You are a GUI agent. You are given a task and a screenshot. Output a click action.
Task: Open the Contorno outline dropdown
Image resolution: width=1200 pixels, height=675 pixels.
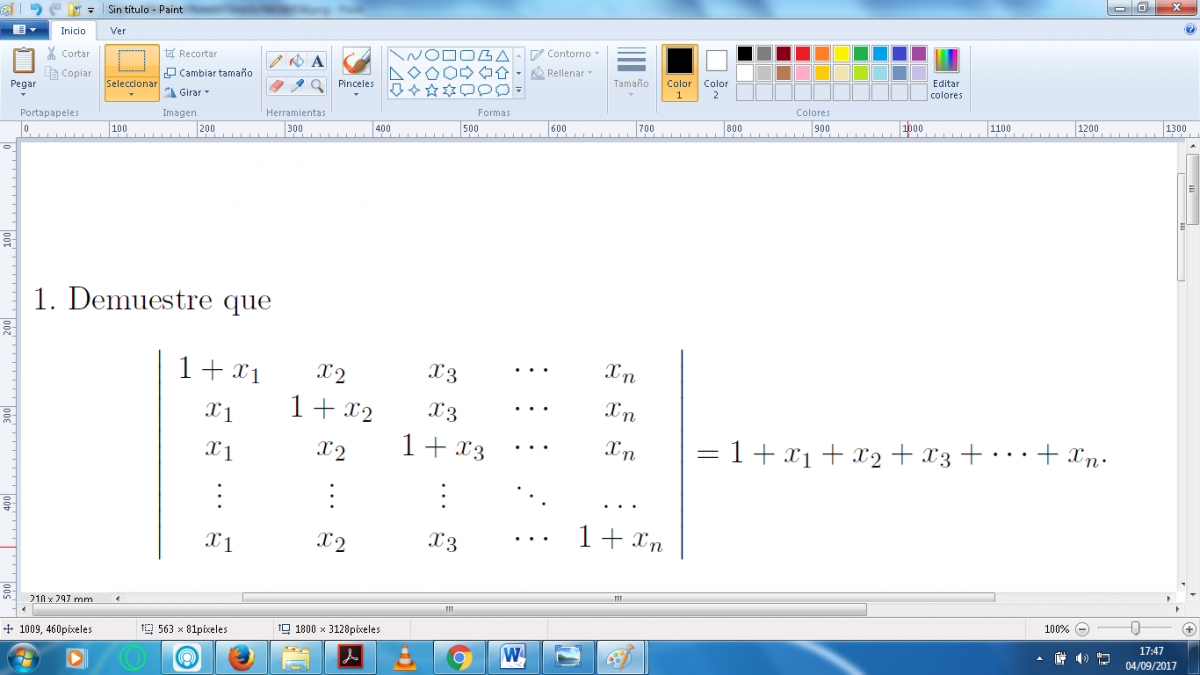566,54
